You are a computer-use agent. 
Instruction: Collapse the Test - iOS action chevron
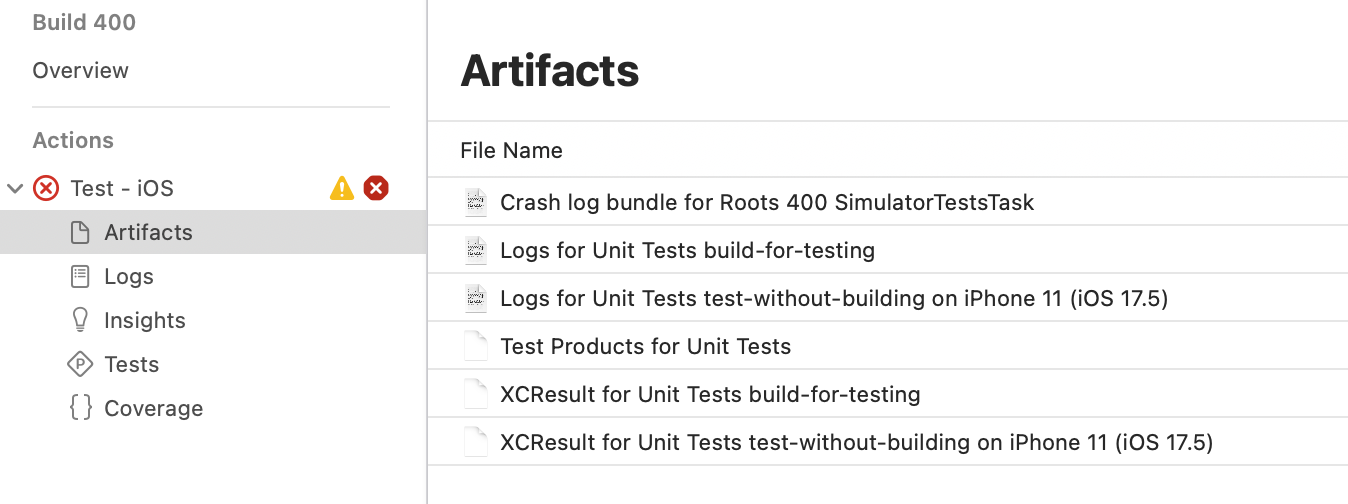15,188
